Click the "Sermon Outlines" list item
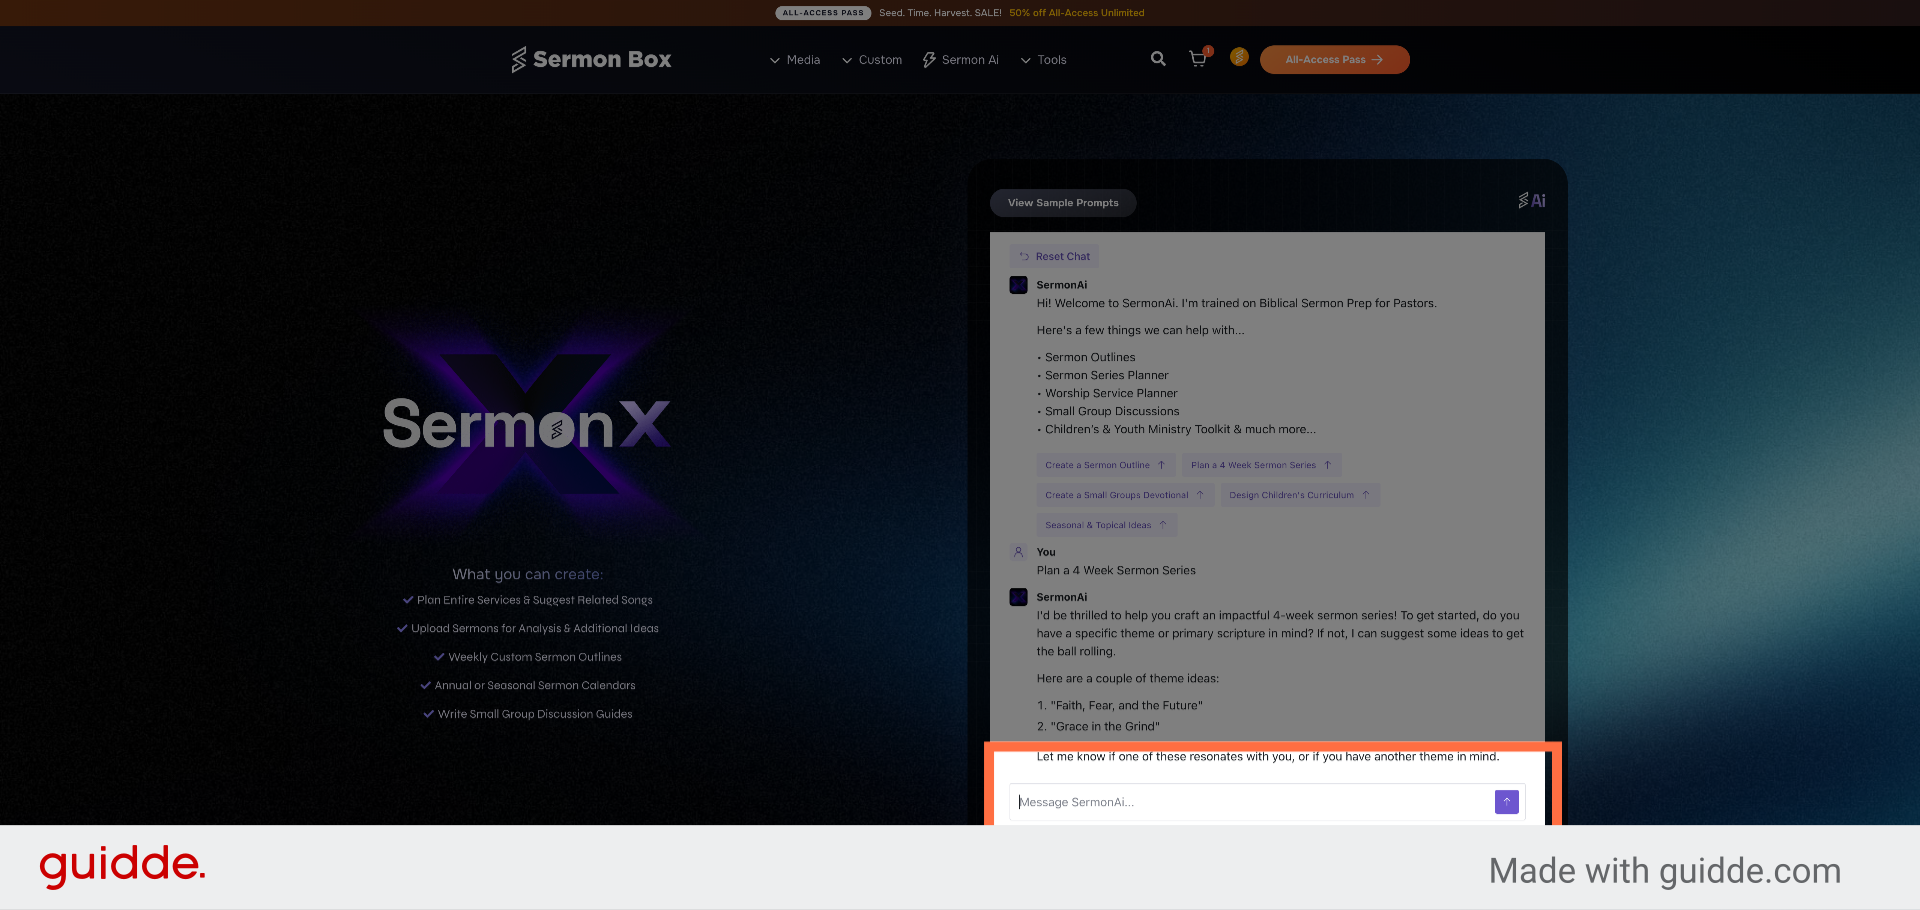Screen dimensions: 1920x910 1090,358
